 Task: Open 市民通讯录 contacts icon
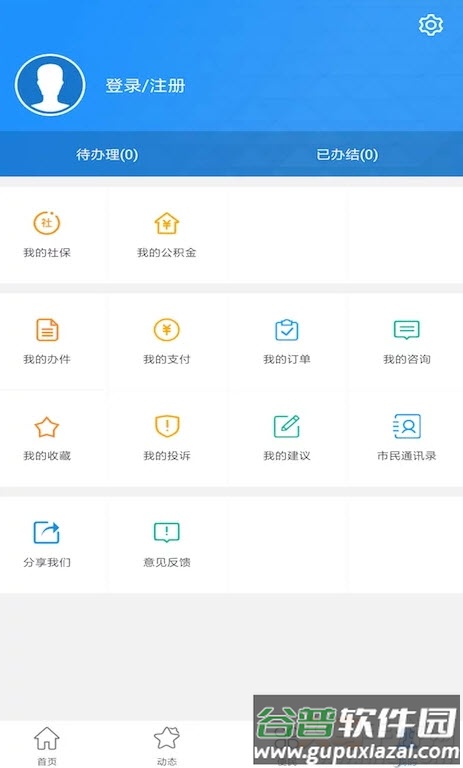[x=407, y=426]
